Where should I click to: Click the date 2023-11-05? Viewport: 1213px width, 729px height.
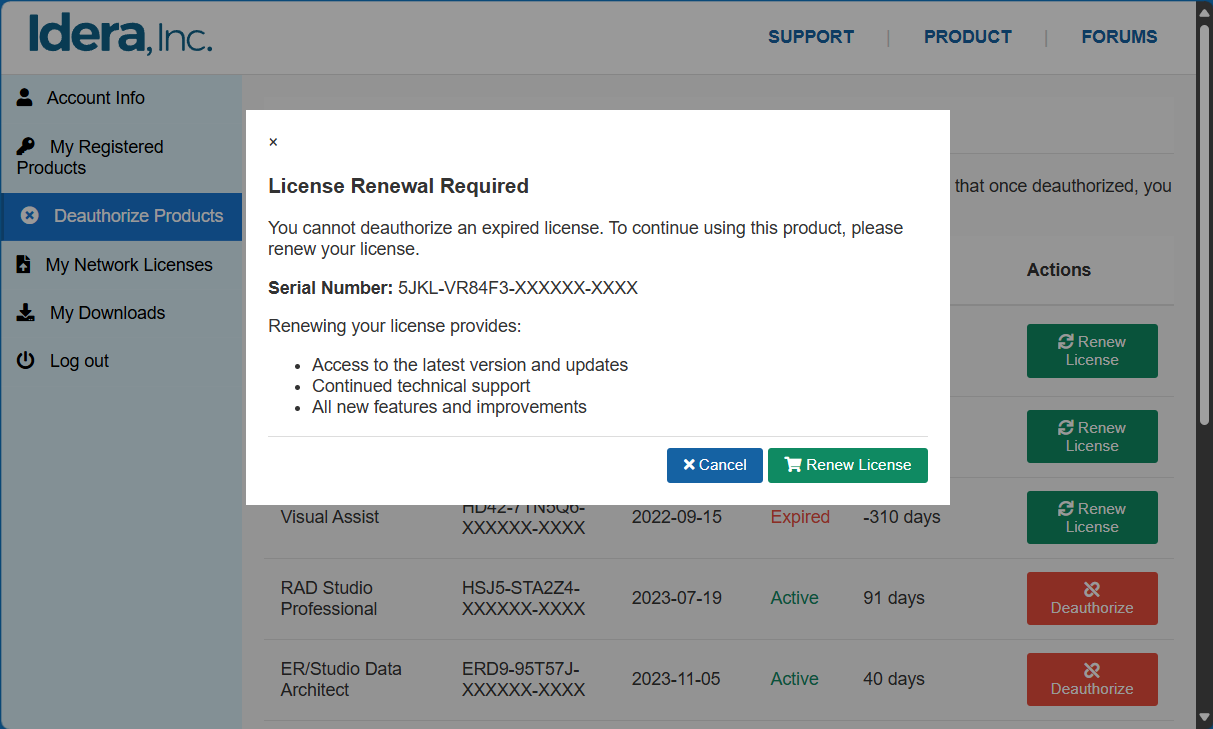tap(676, 679)
